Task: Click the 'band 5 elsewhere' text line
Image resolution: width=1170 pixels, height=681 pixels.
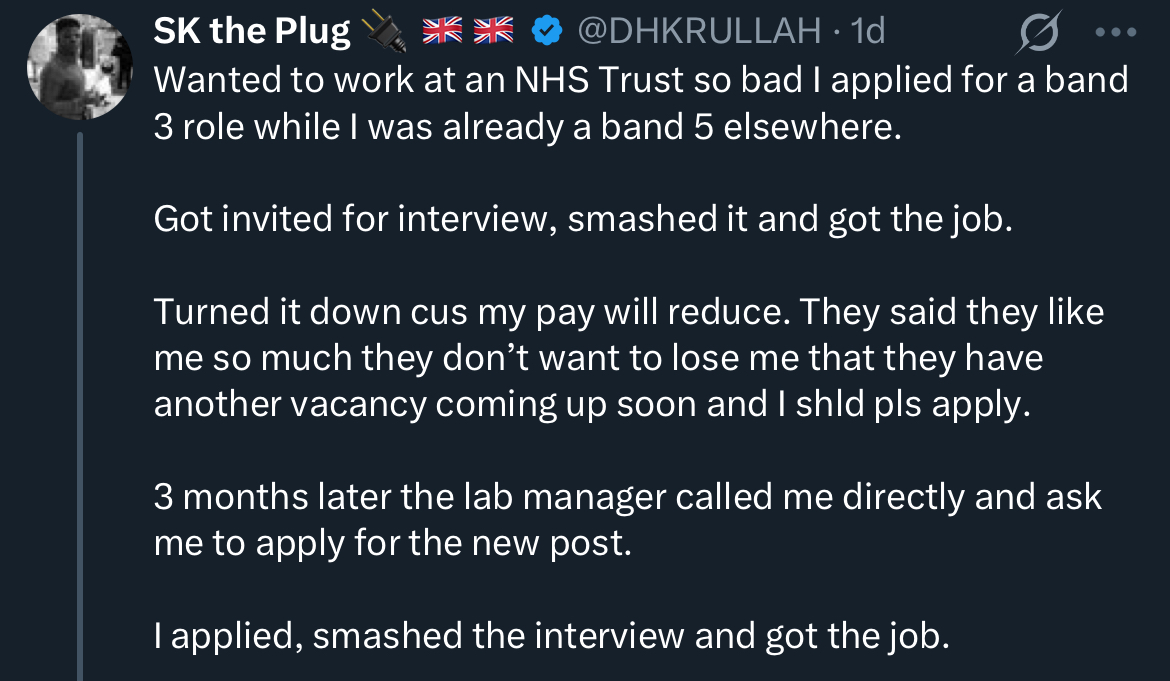Action: tap(528, 127)
